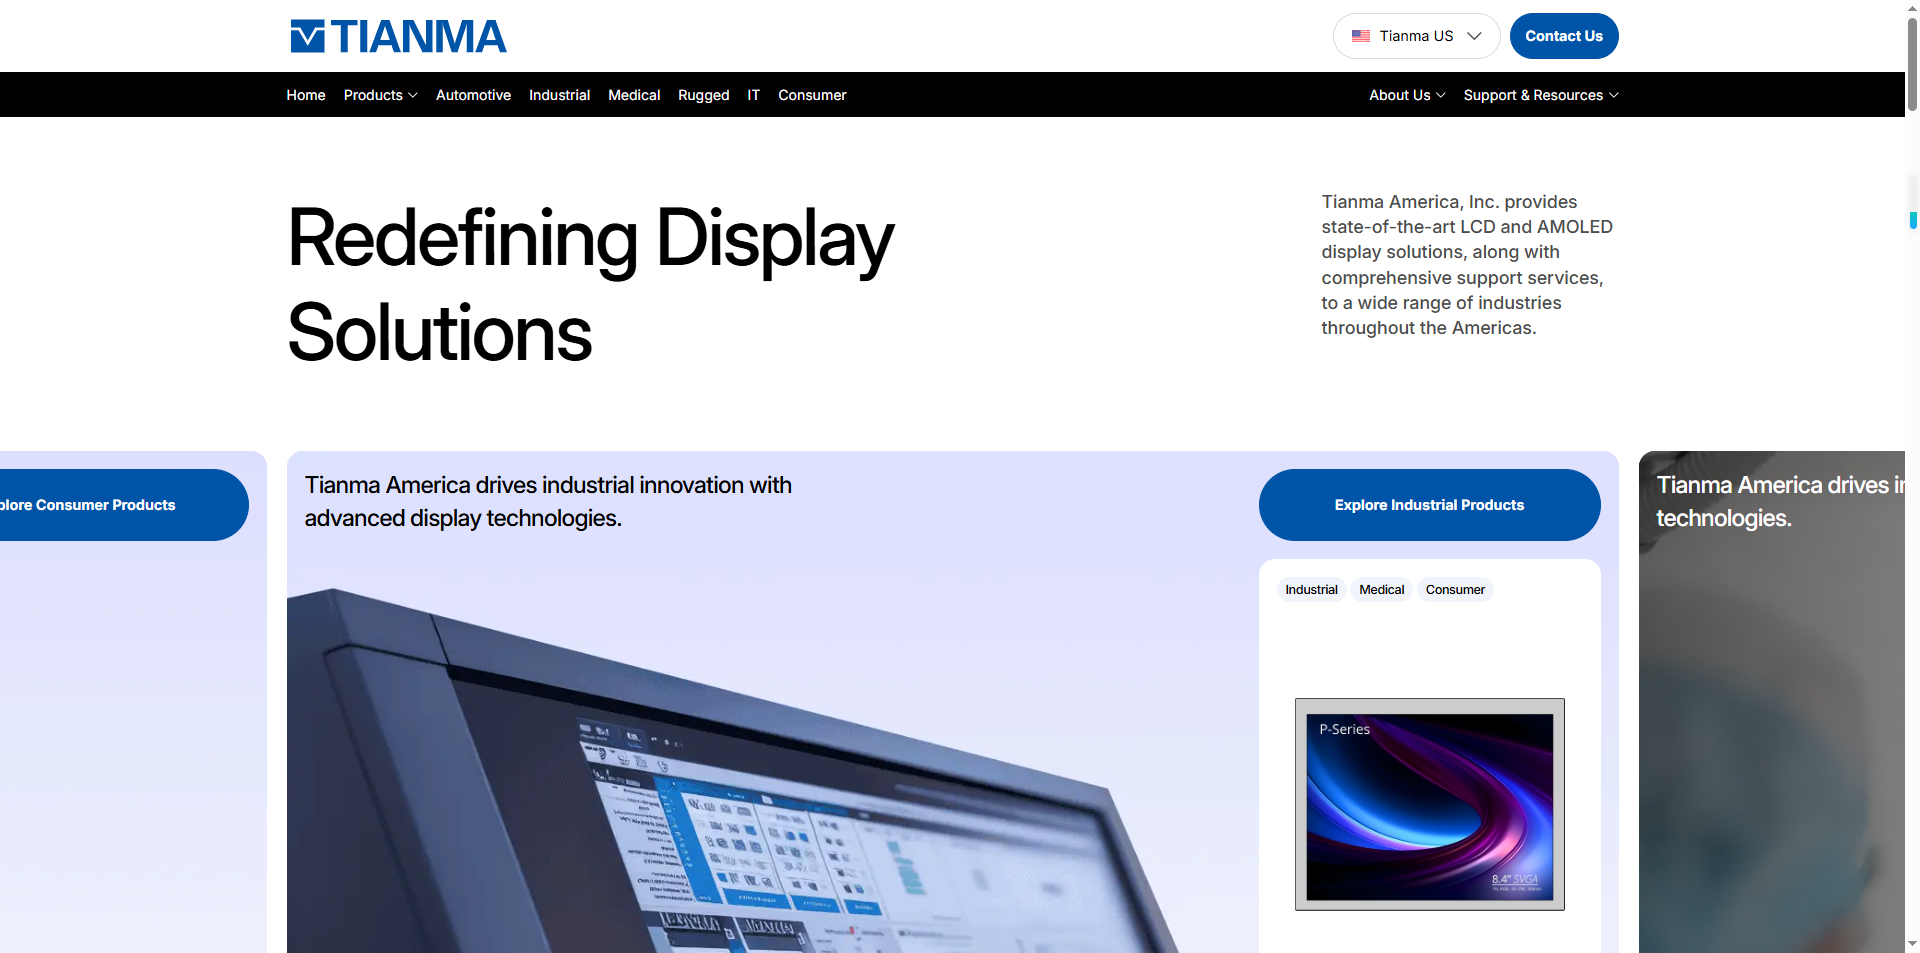Open the P-Series display thumbnail
Image resolution: width=1920 pixels, height=953 pixels.
(1429, 804)
